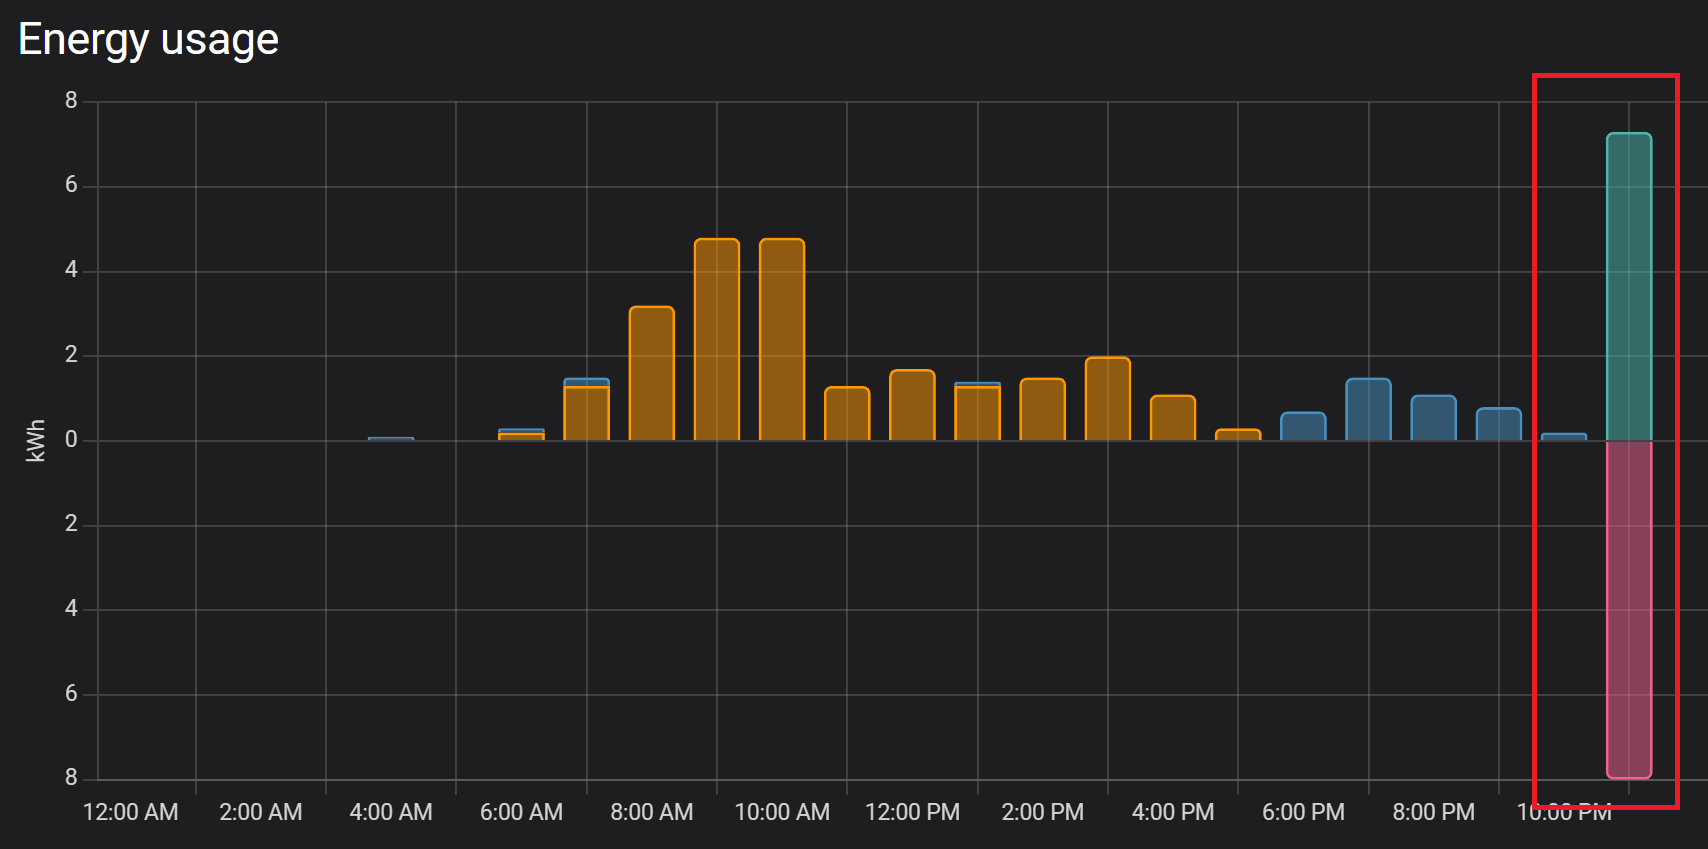Click the orange 11:00 AM bar
This screenshot has width=1708, height=849.
pos(847,414)
